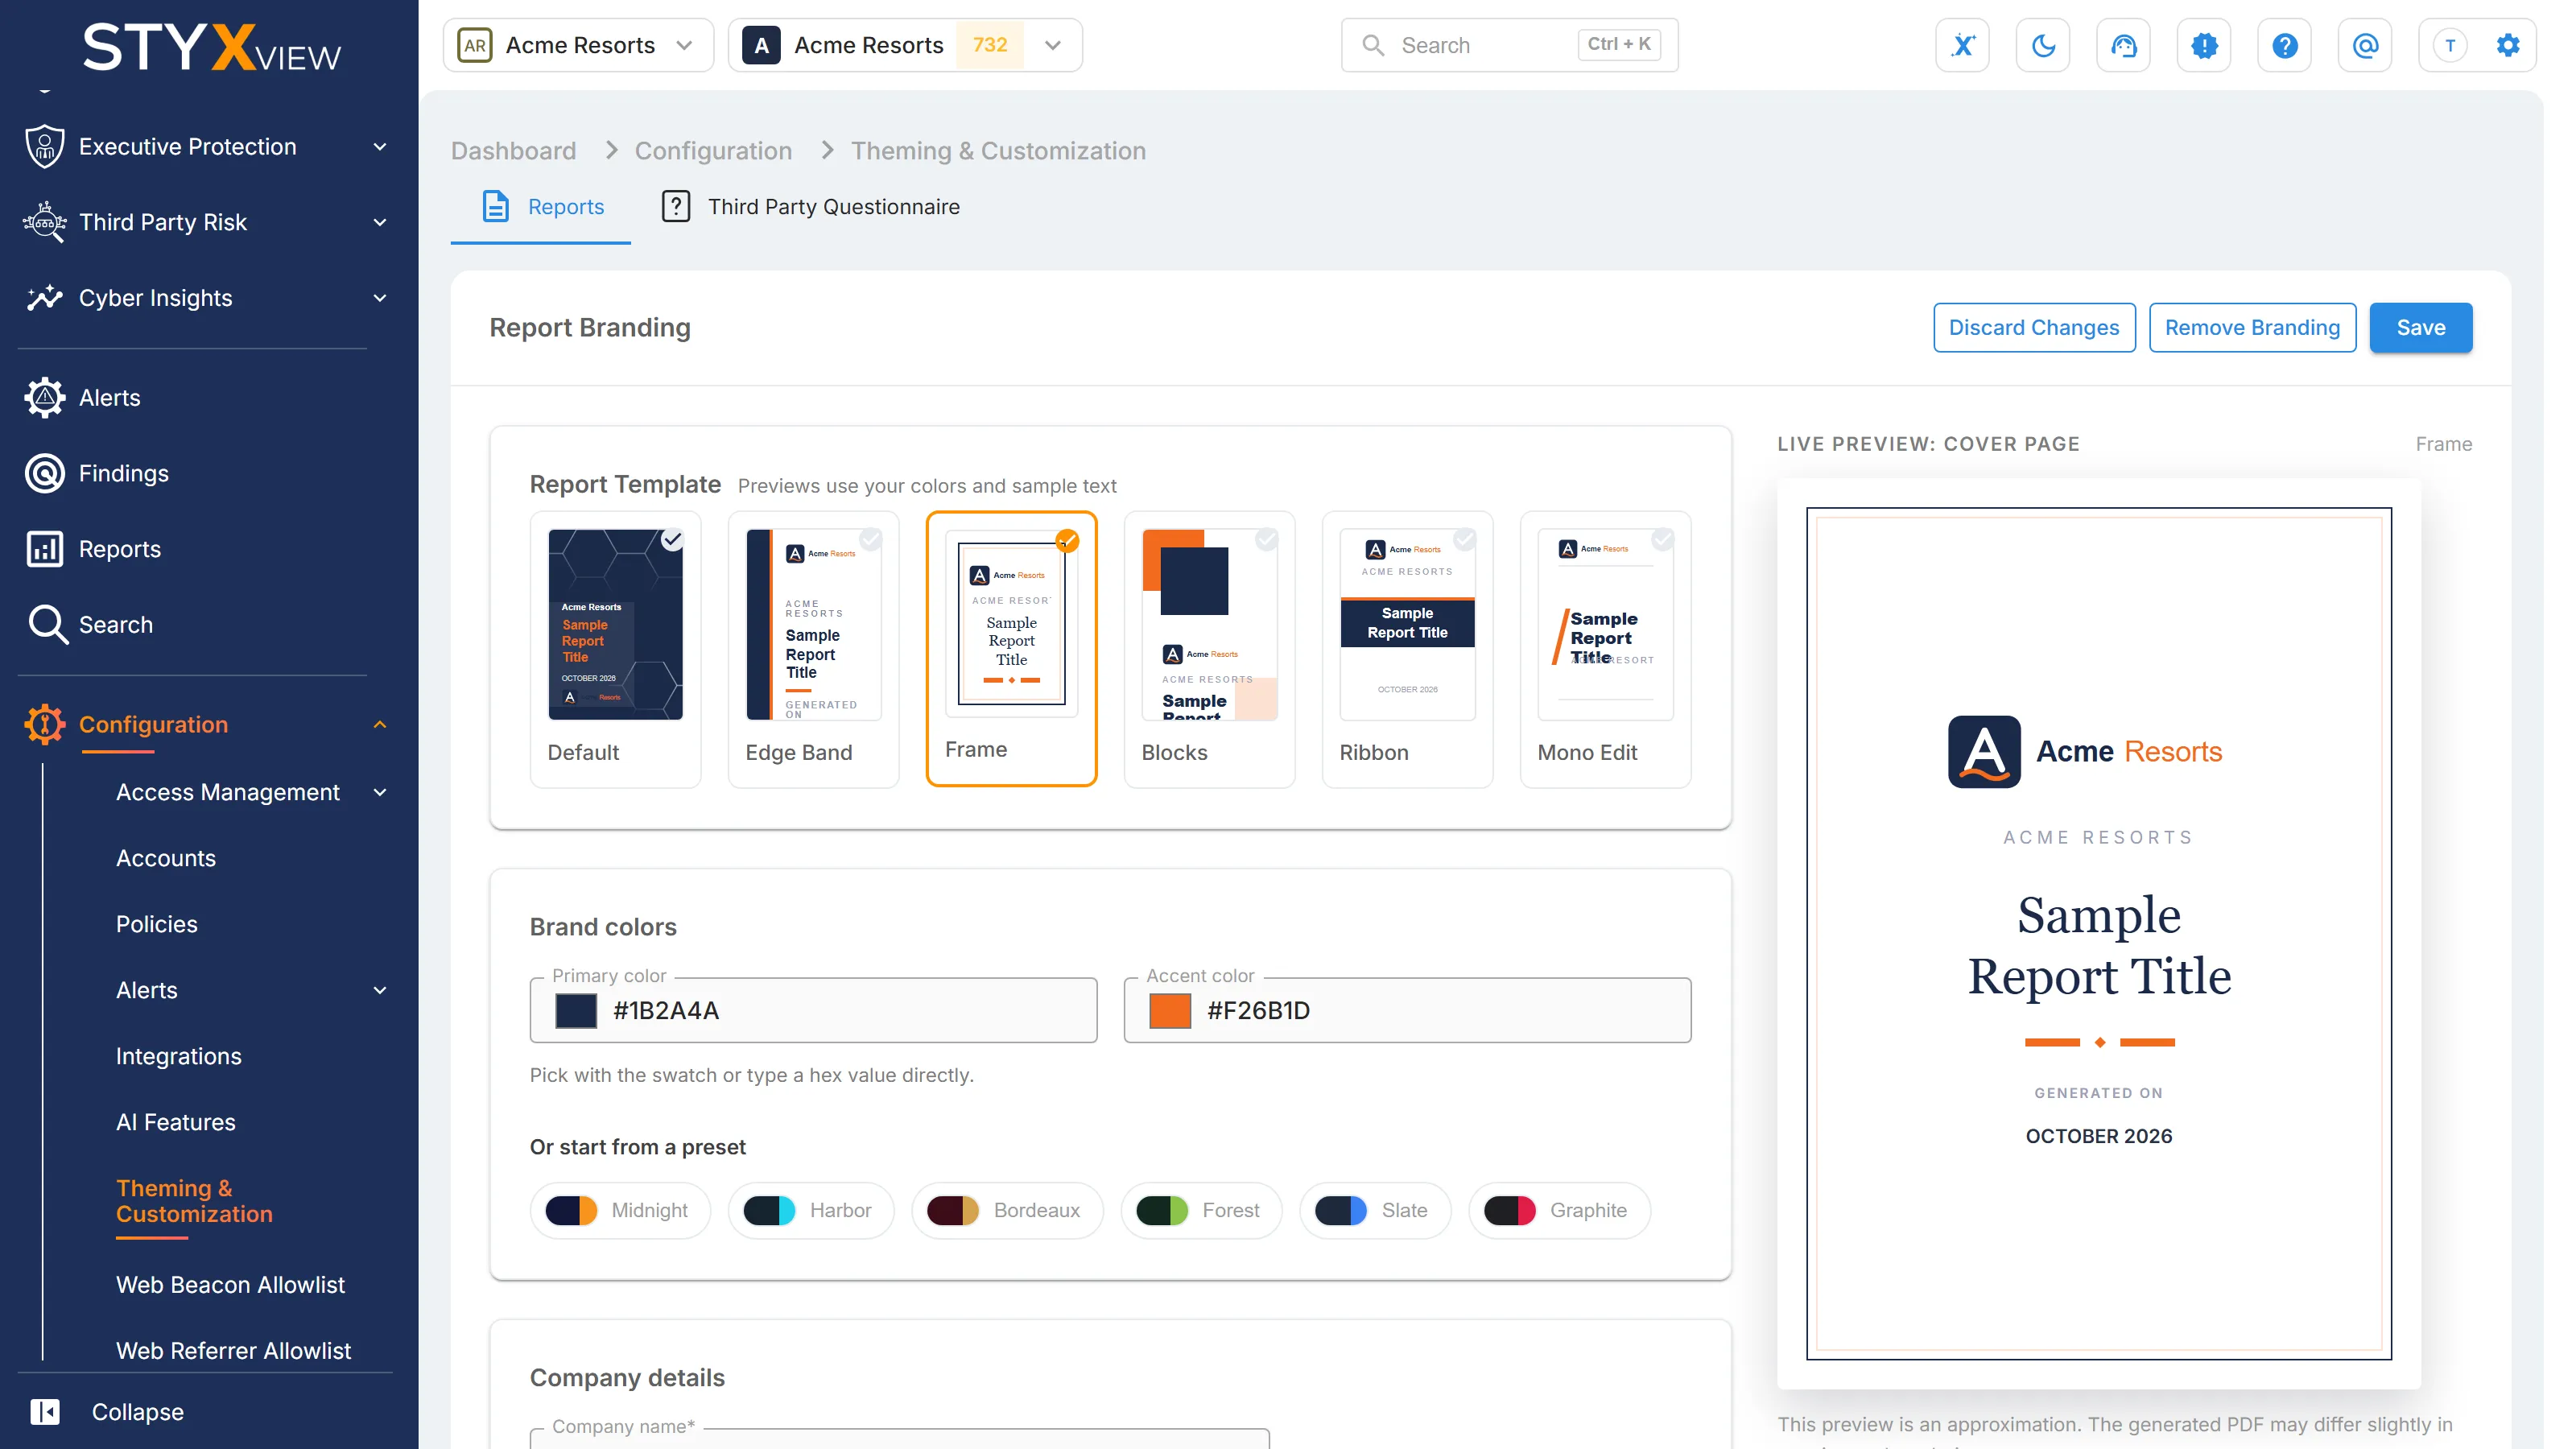Open the settings gear icon in top bar

2507,45
